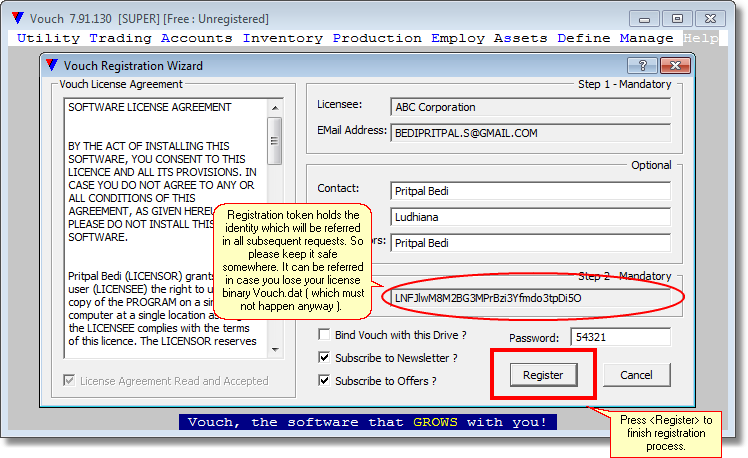748x458 pixels.
Task: Uncheck Subscribe to Newsletter checkbox
Action: pyautogui.click(x=324, y=357)
